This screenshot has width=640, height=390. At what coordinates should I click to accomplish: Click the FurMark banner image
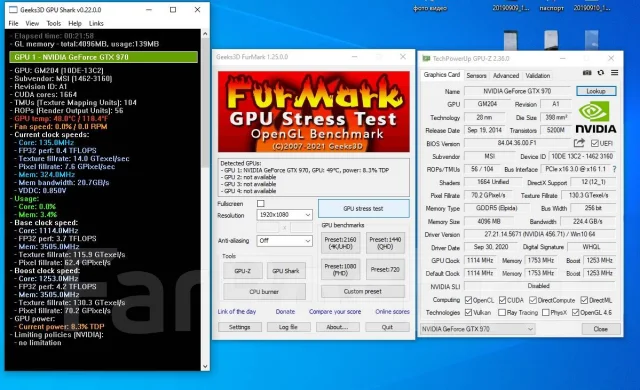[313, 112]
